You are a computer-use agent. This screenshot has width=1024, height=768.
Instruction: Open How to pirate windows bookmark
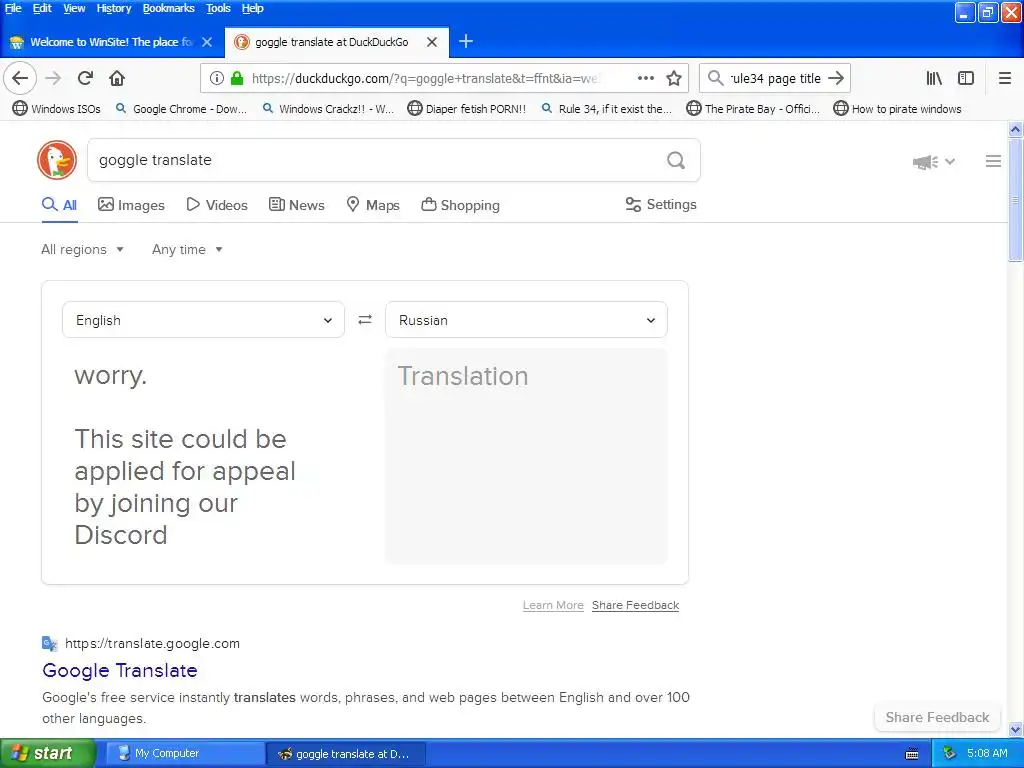tap(897, 109)
